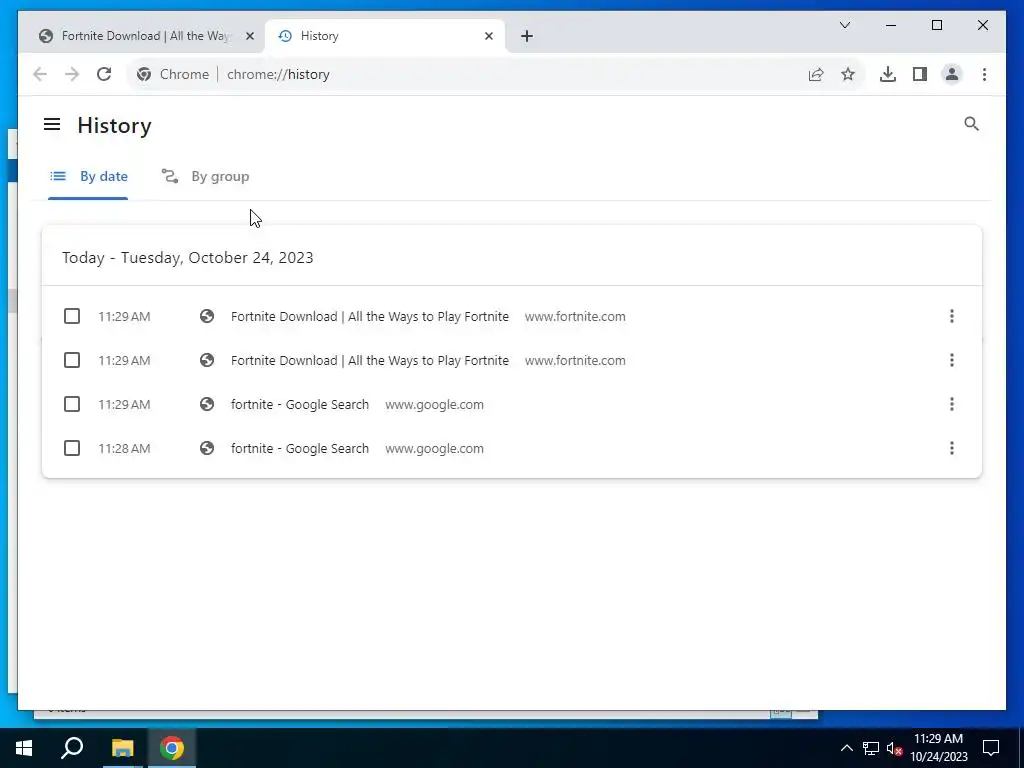The width and height of the screenshot is (1024, 768).
Task: Switch to By date view
Action: [x=89, y=176]
